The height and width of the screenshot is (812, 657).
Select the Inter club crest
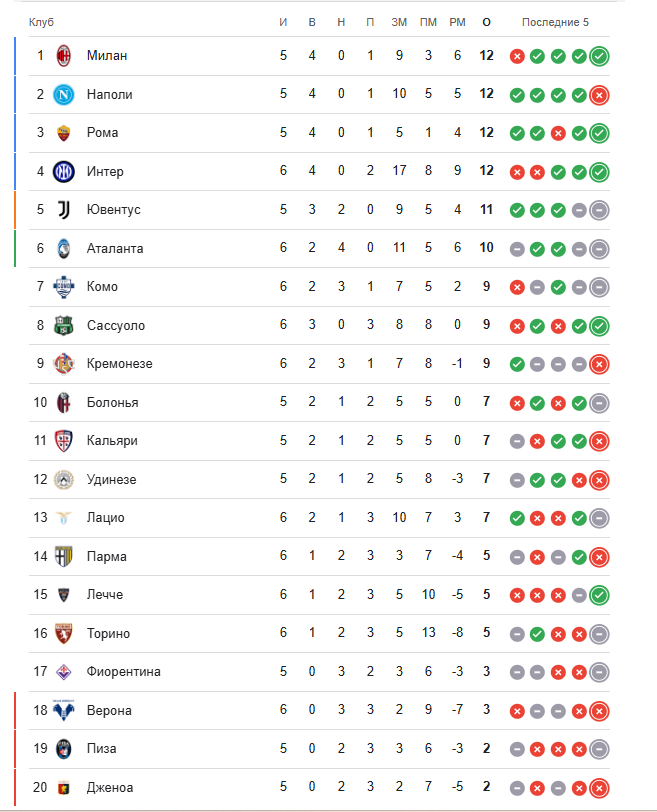[x=65, y=171]
